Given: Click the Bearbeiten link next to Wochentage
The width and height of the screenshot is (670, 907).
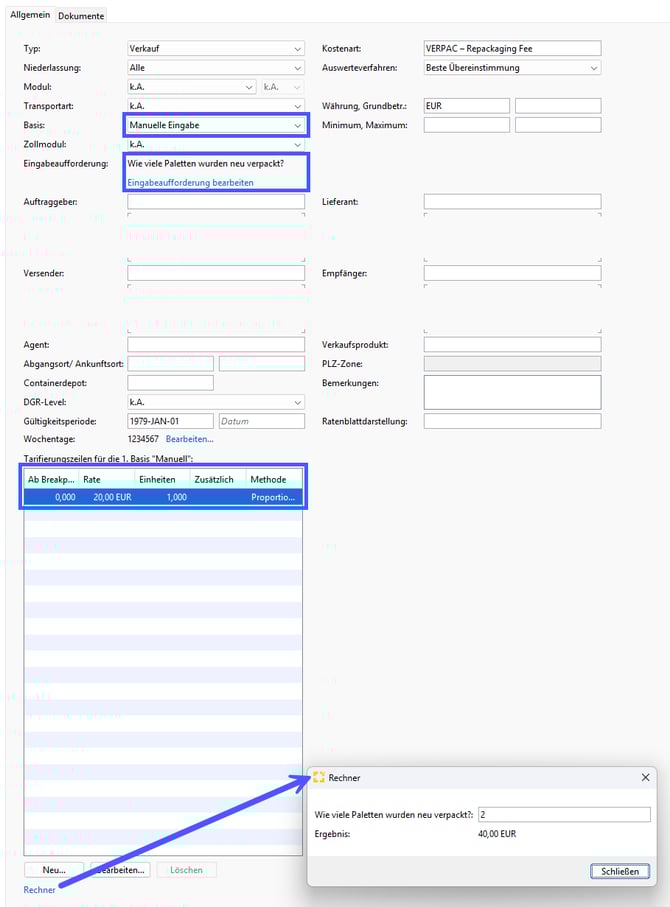Looking at the screenshot, I should click(189, 439).
